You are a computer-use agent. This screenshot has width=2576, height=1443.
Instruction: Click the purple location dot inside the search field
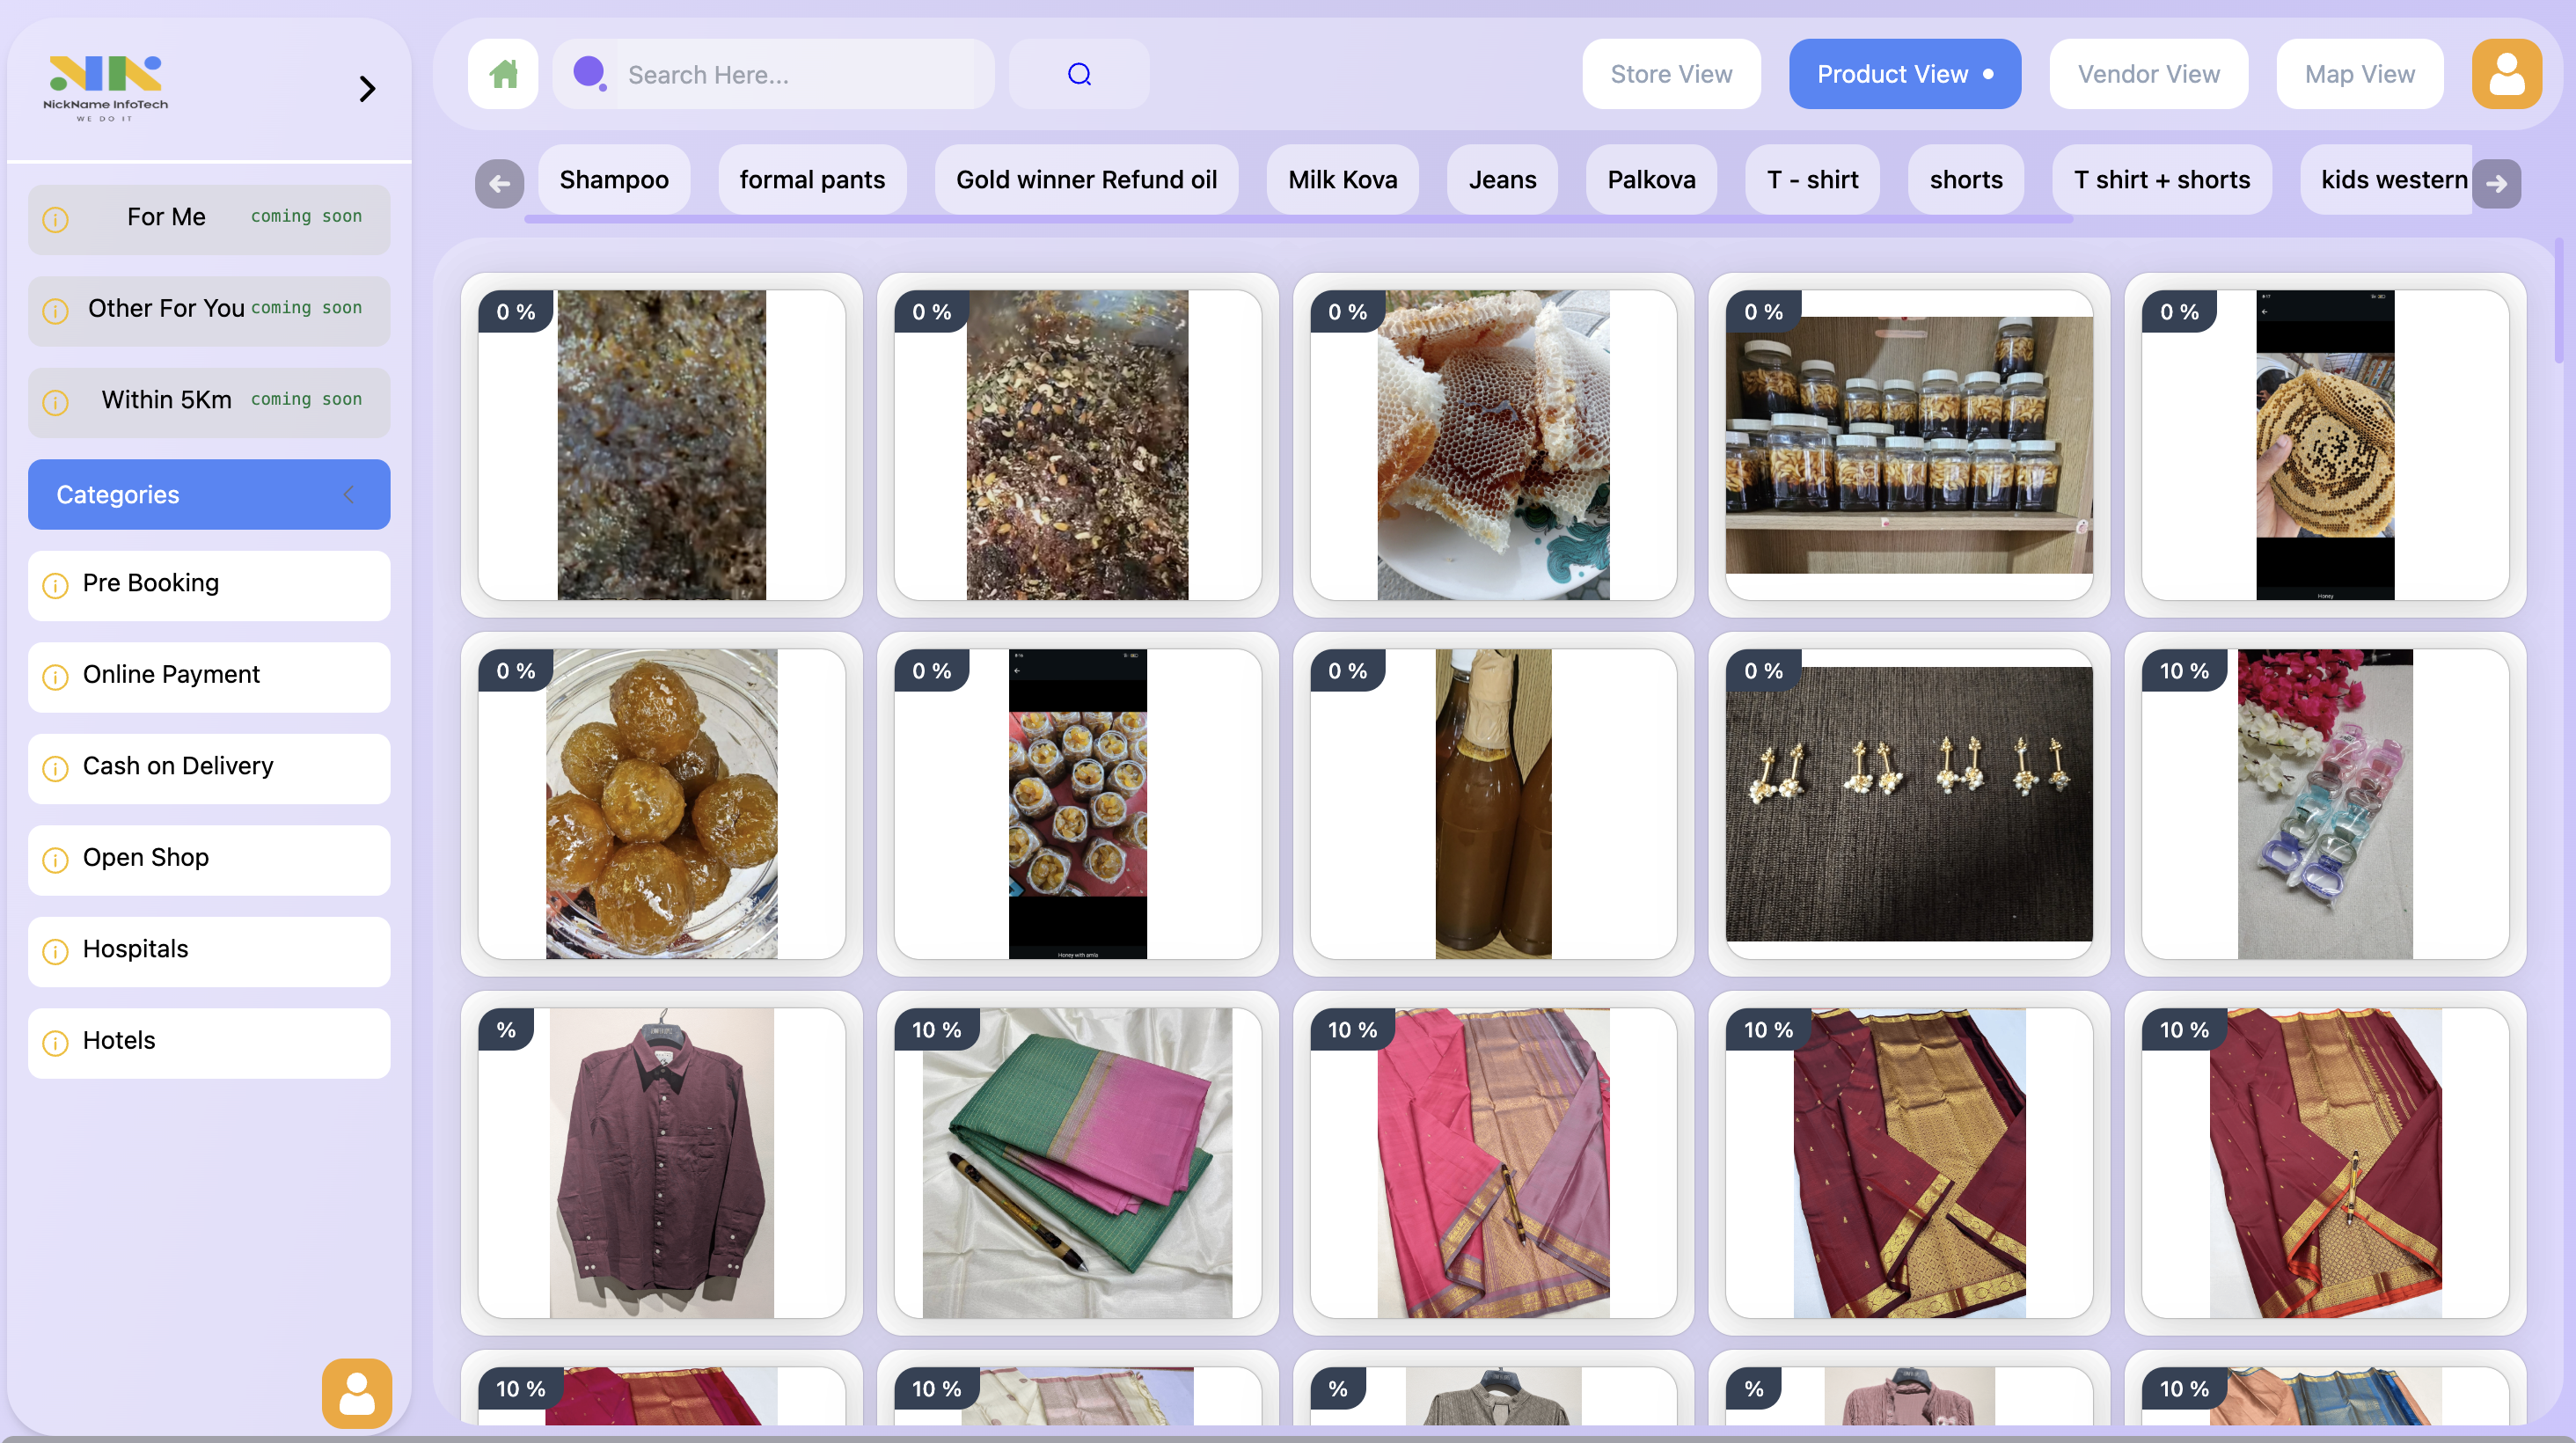tap(590, 73)
